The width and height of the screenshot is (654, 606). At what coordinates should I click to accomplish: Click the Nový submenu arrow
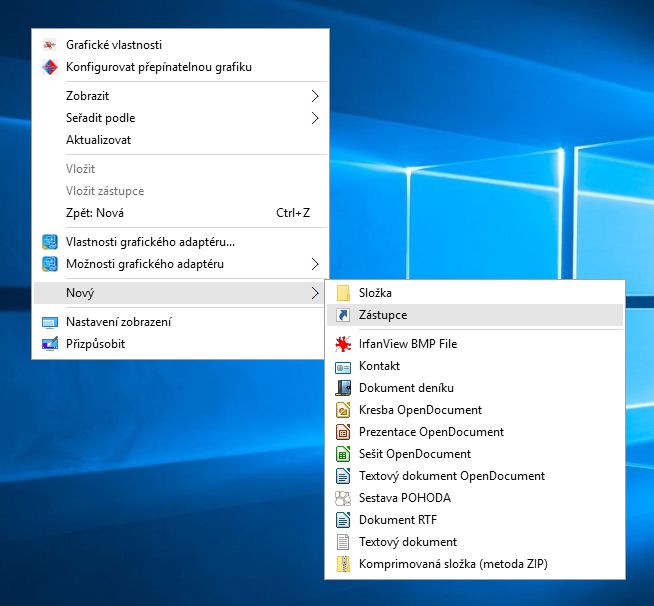[315, 293]
